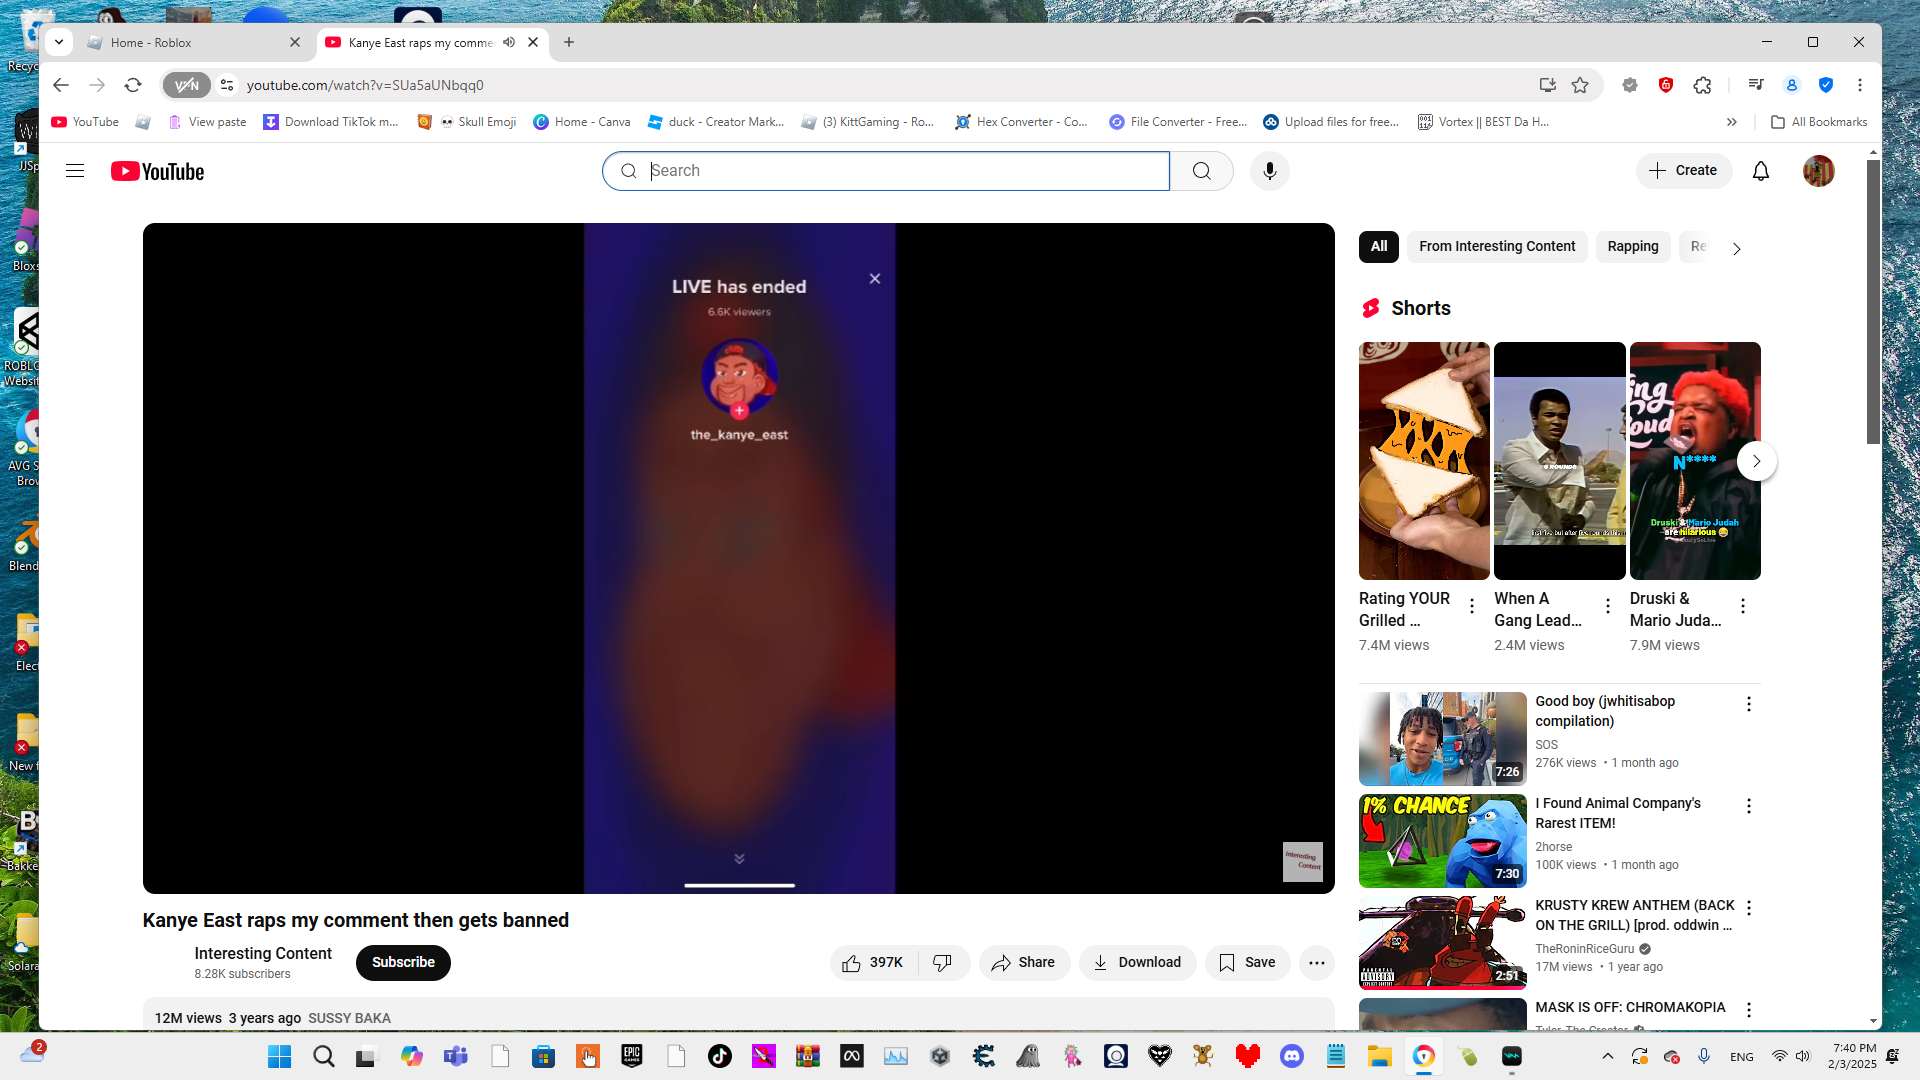Open options for Druski & Mario Judah short
Viewport: 1920px width, 1080px height.
click(1743, 606)
